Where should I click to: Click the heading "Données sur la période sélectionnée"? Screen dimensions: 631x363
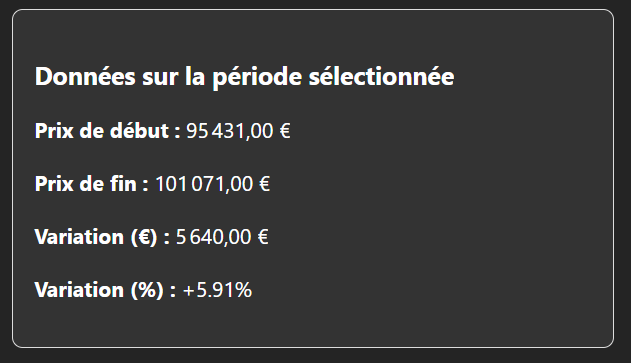tap(244, 76)
